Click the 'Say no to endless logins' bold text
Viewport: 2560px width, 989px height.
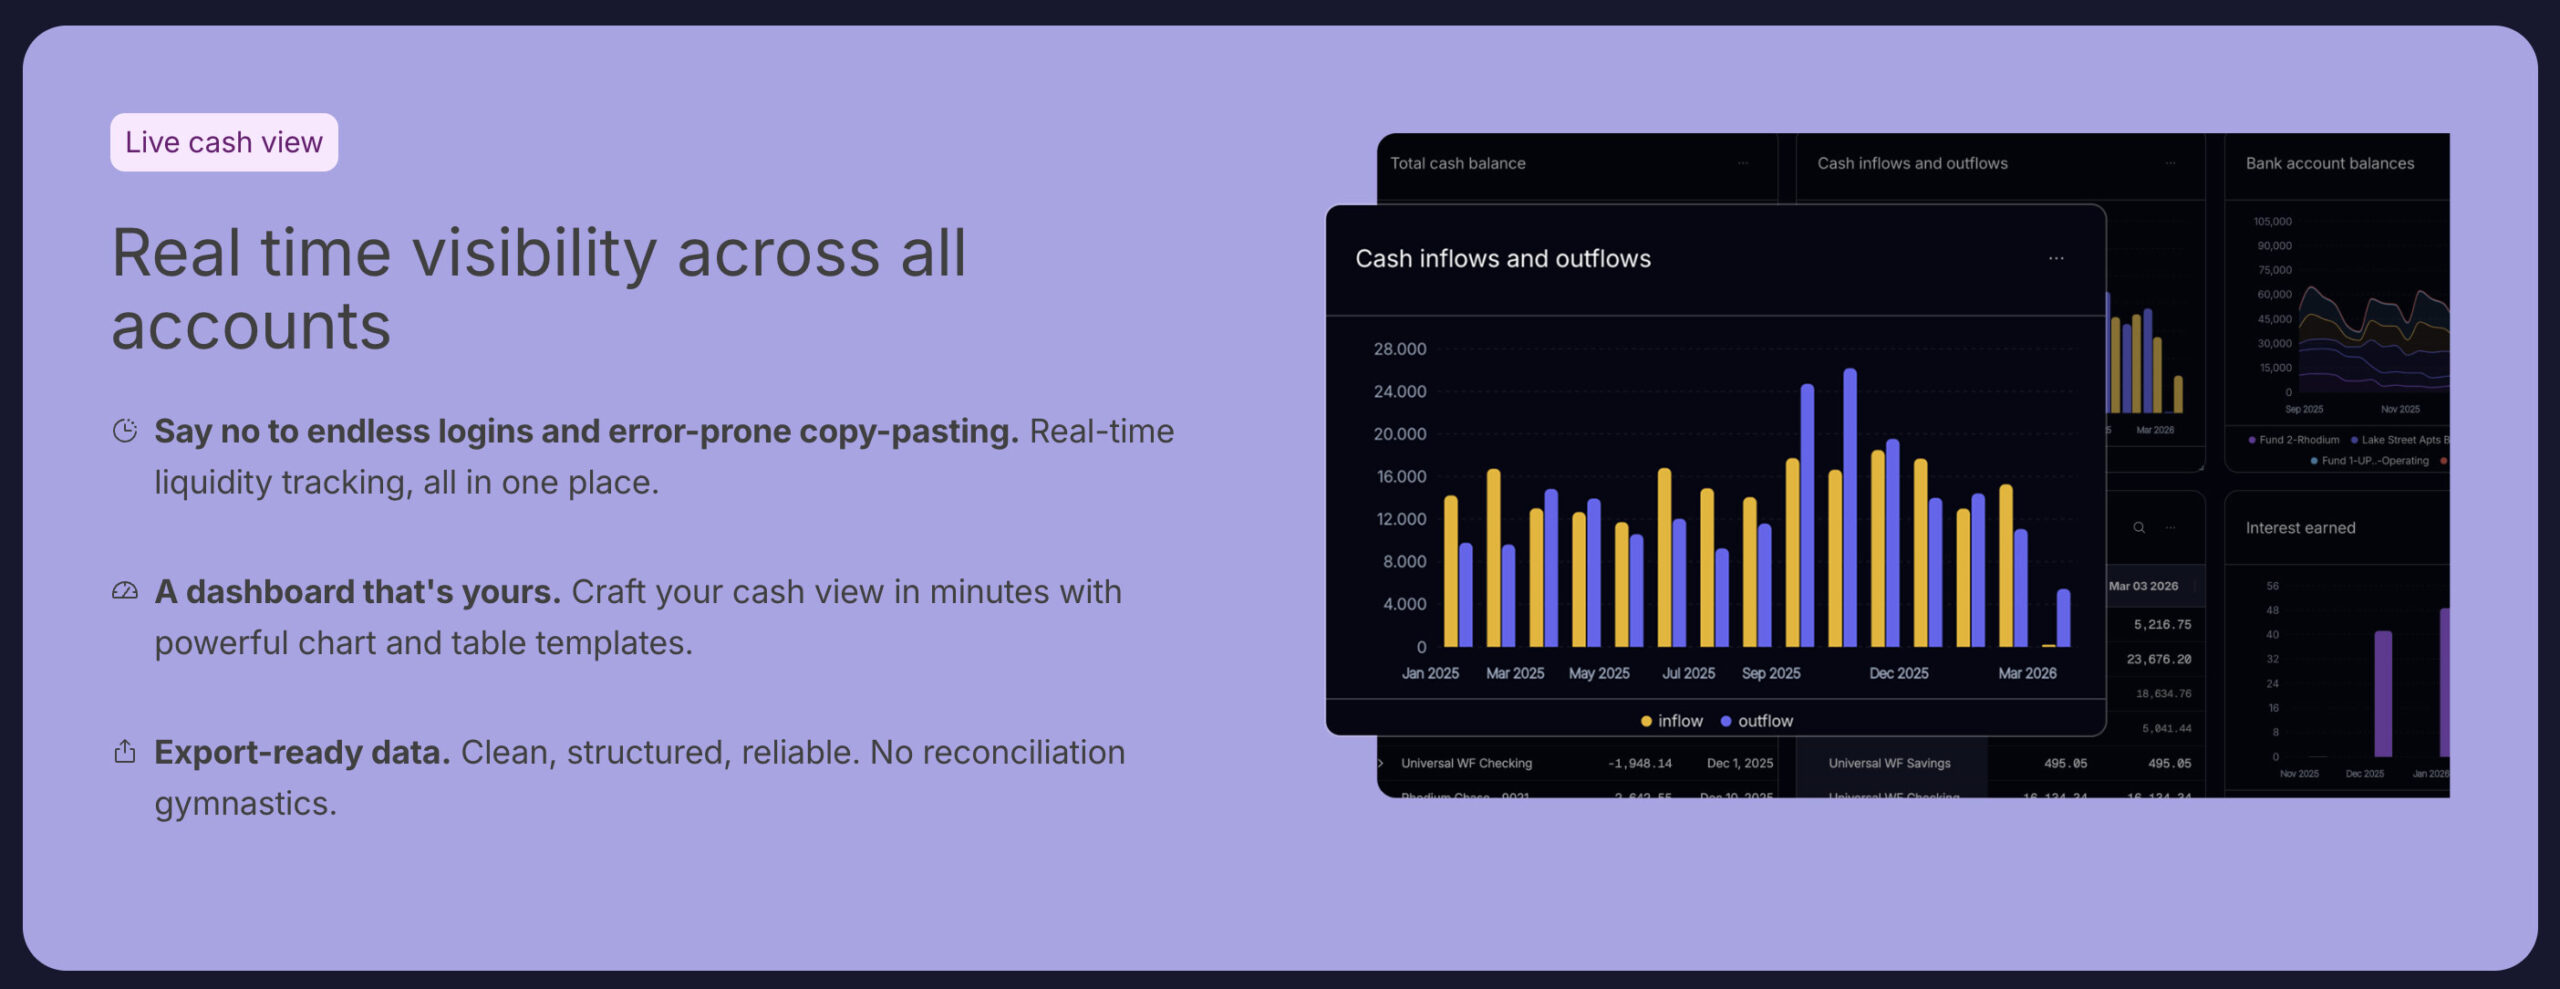pos(586,431)
